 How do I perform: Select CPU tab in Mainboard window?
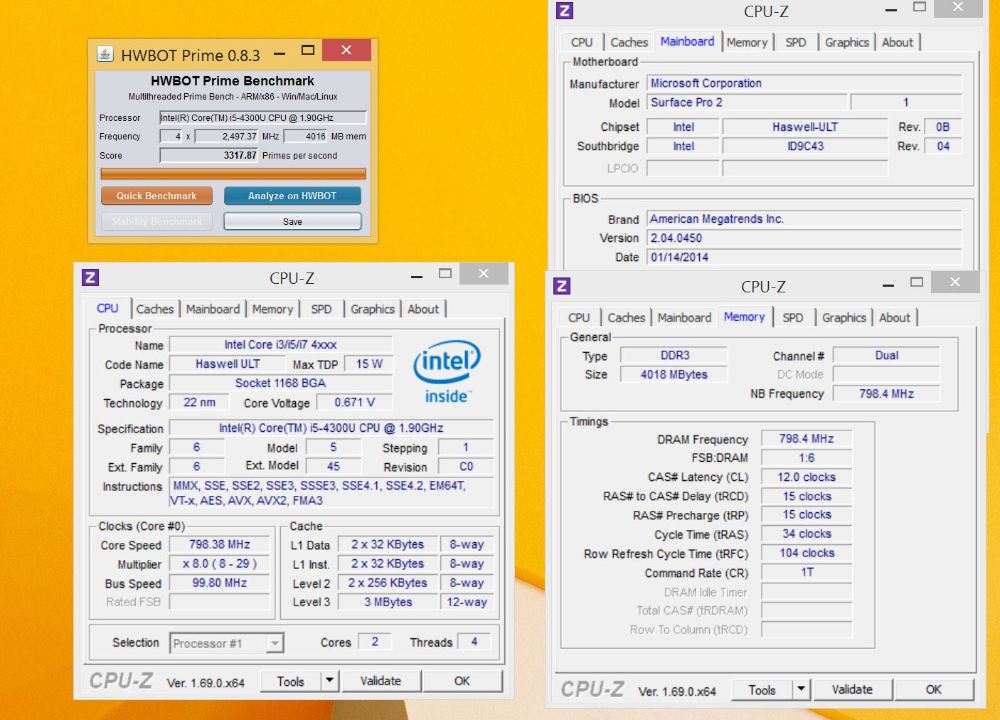pos(582,43)
